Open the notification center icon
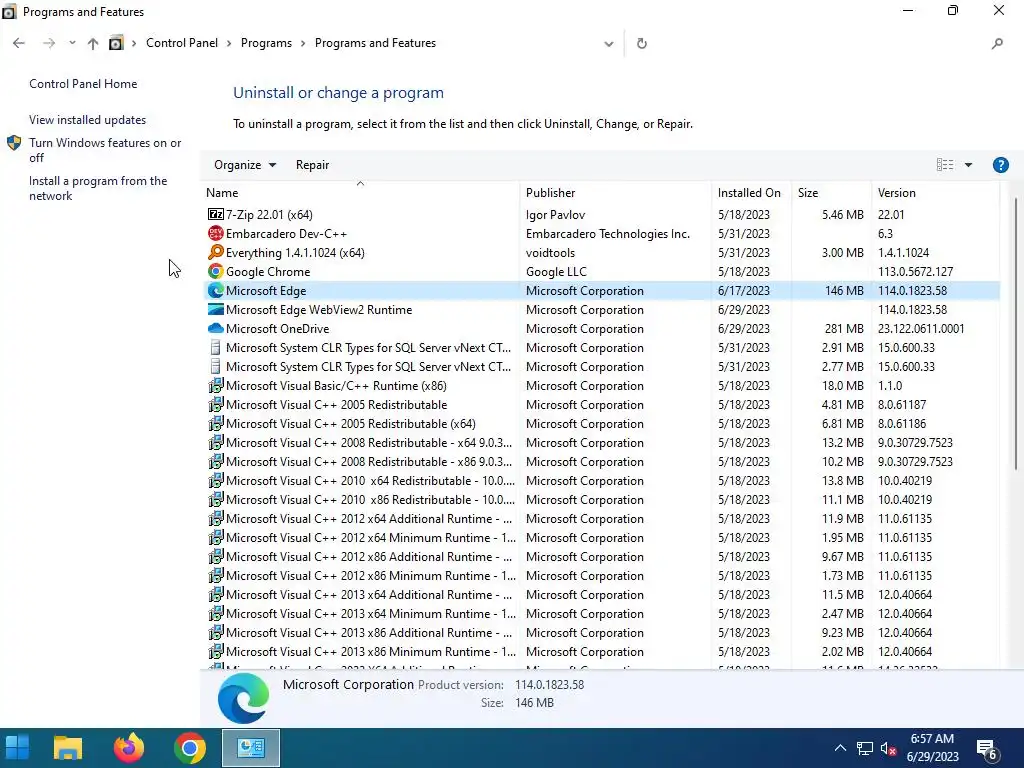Image resolution: width=1024 pixels, height=768 pixels. point(986,749)
